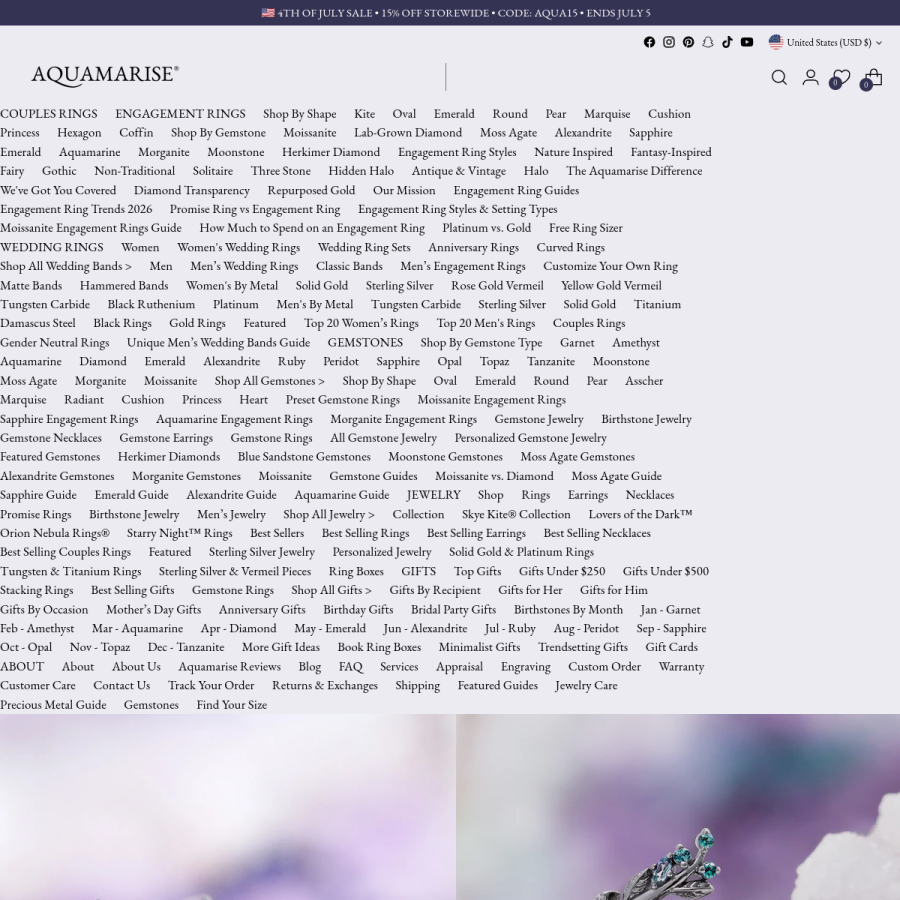
Task: Click the branch ring product image
Action: point(678,807)
